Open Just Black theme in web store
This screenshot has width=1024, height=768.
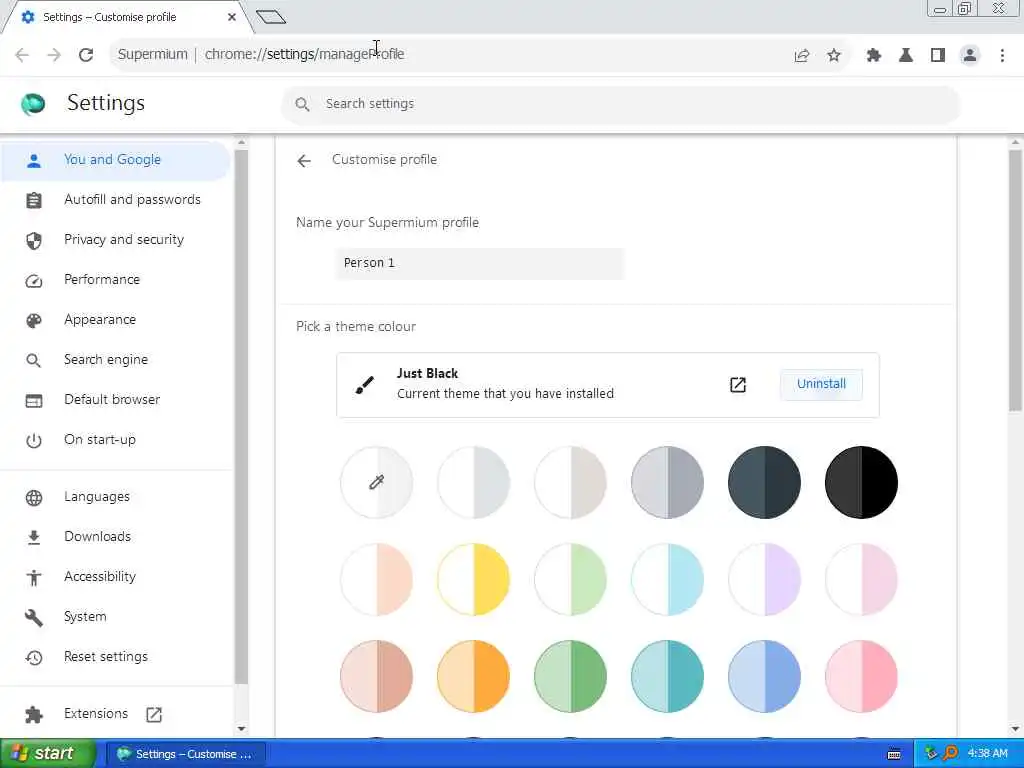coord(738,385)
